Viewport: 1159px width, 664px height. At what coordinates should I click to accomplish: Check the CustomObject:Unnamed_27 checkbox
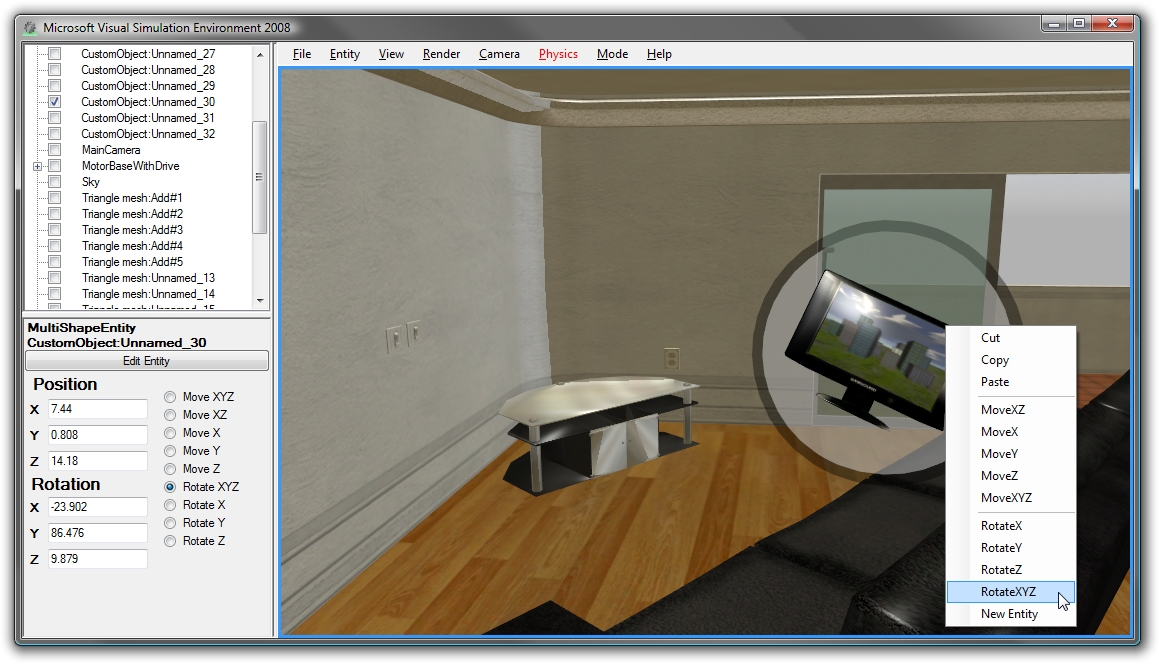point(54,53)
